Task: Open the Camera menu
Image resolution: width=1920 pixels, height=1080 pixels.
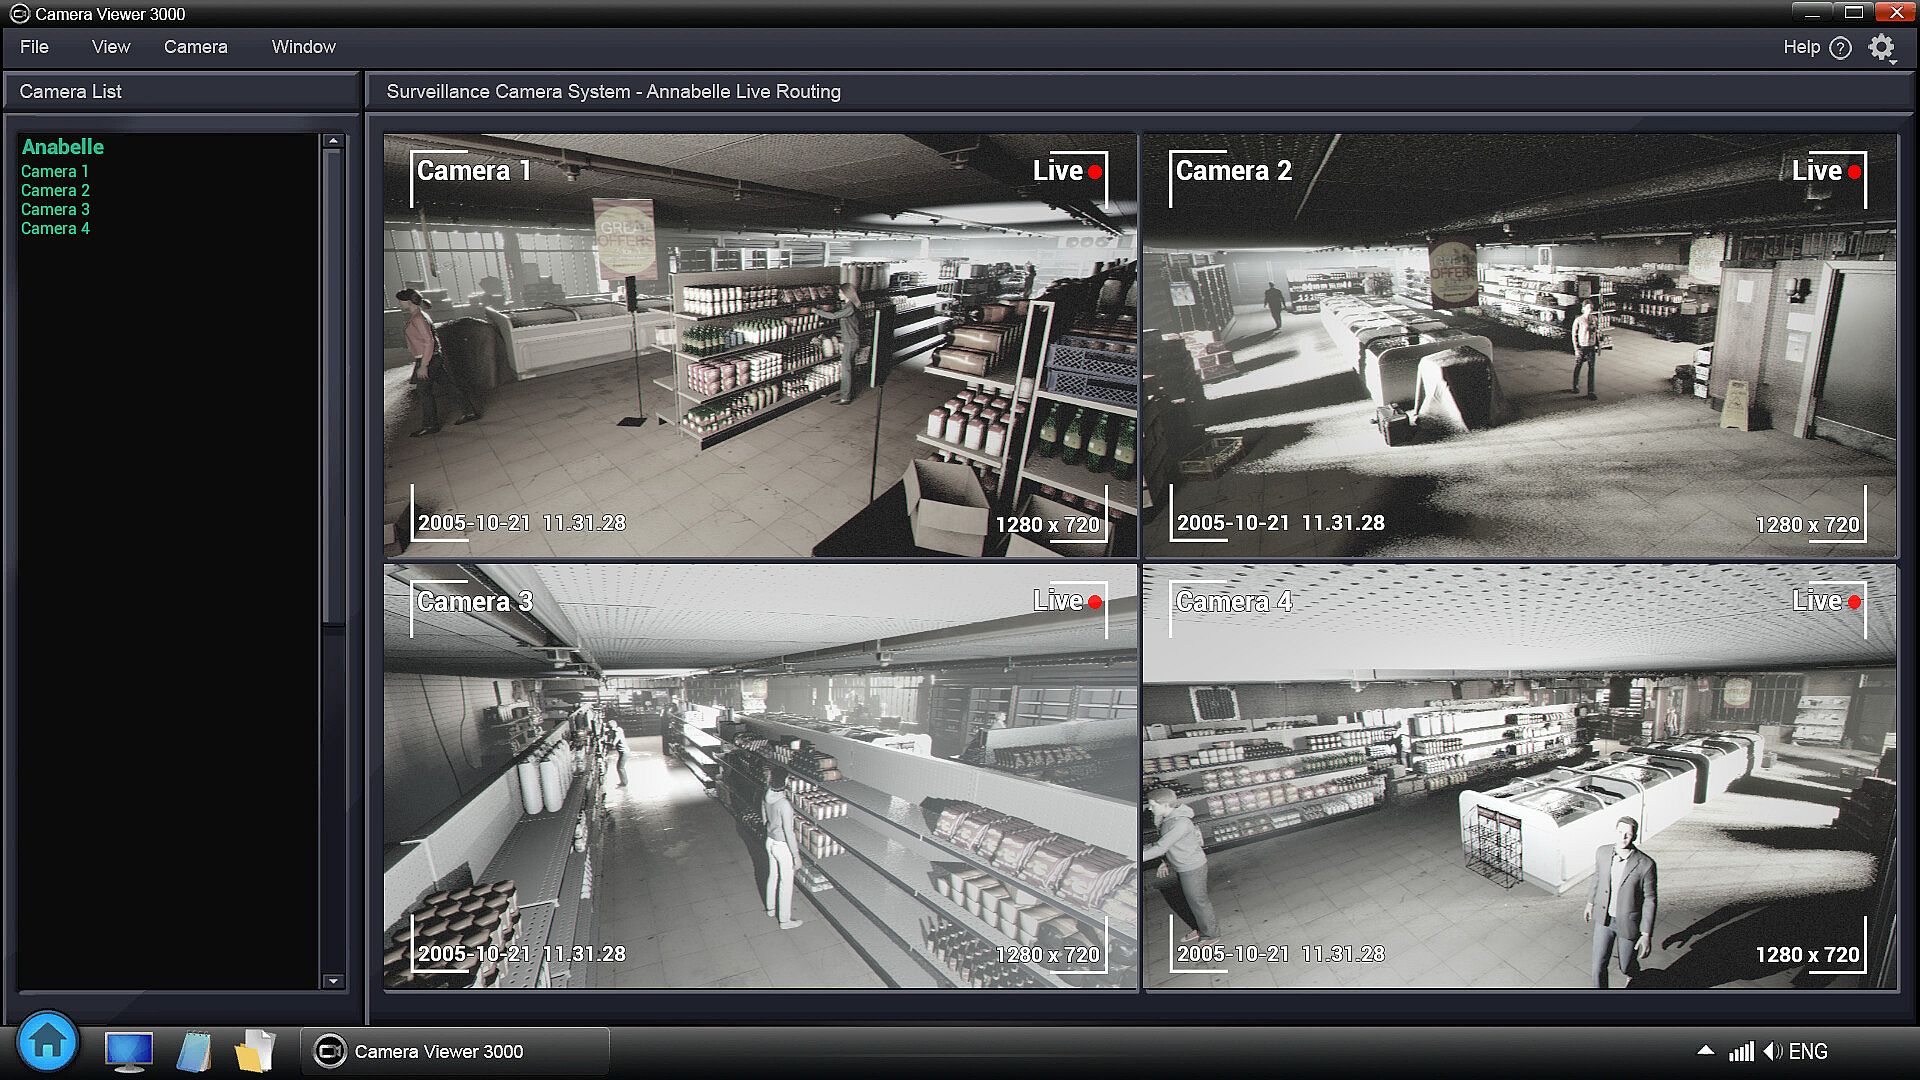Action: point(195,47)
